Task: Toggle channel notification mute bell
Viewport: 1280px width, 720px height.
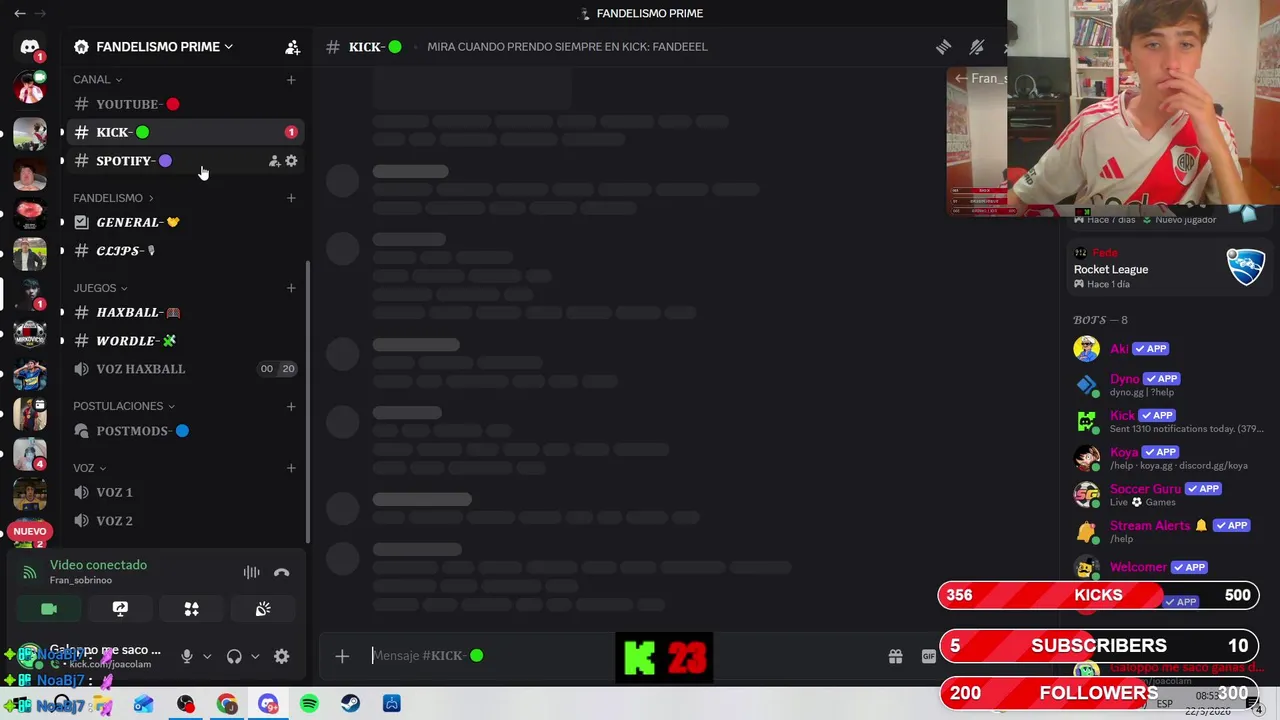Action: (x=977, y=47)
